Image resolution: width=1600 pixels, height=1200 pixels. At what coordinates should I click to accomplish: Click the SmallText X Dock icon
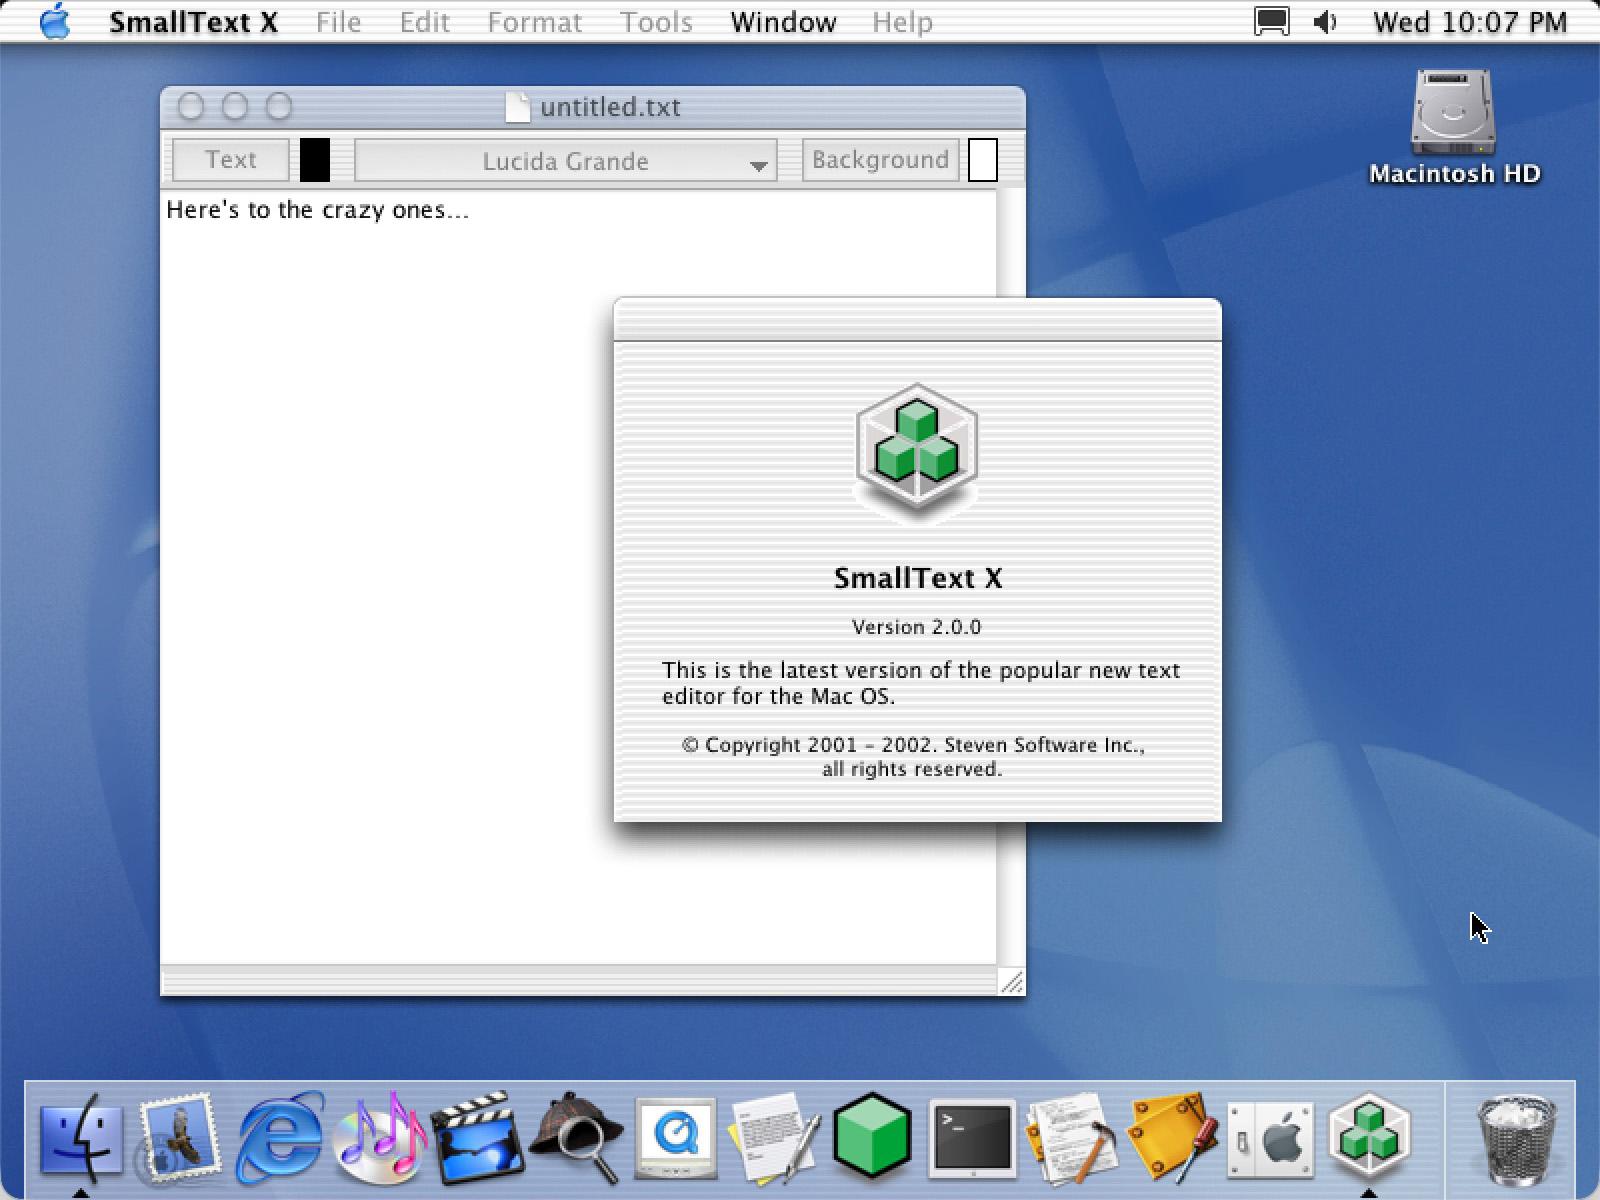tap(1368, 1137)
